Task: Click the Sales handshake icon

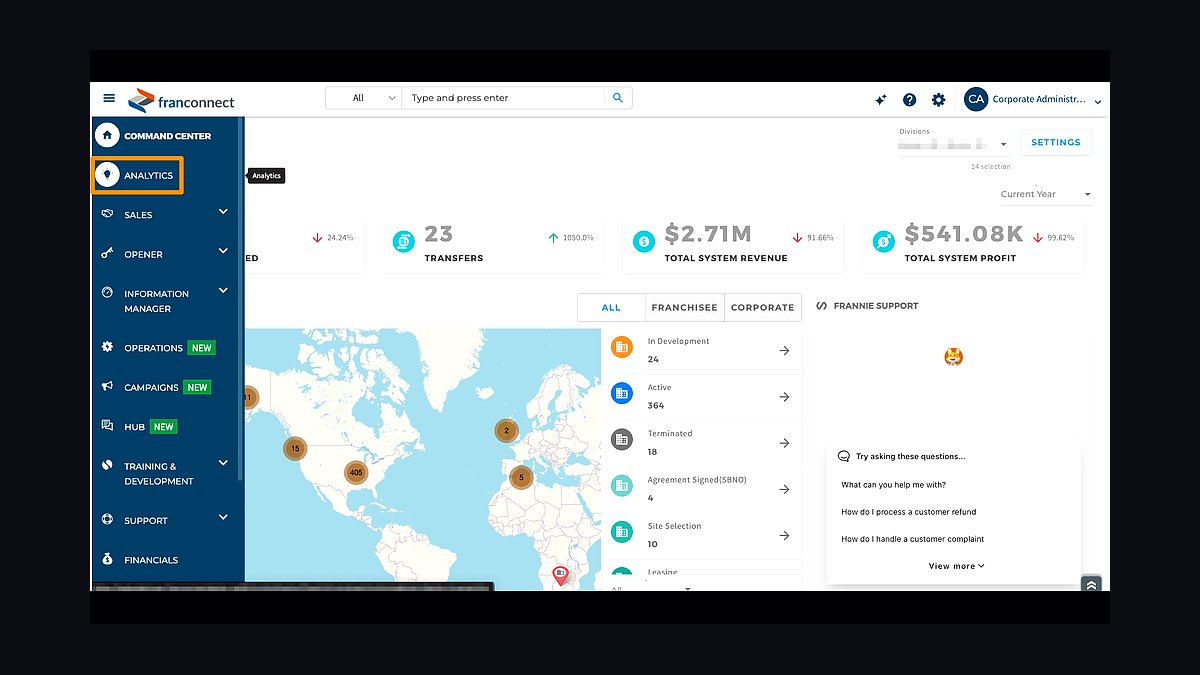Action: 107,214
